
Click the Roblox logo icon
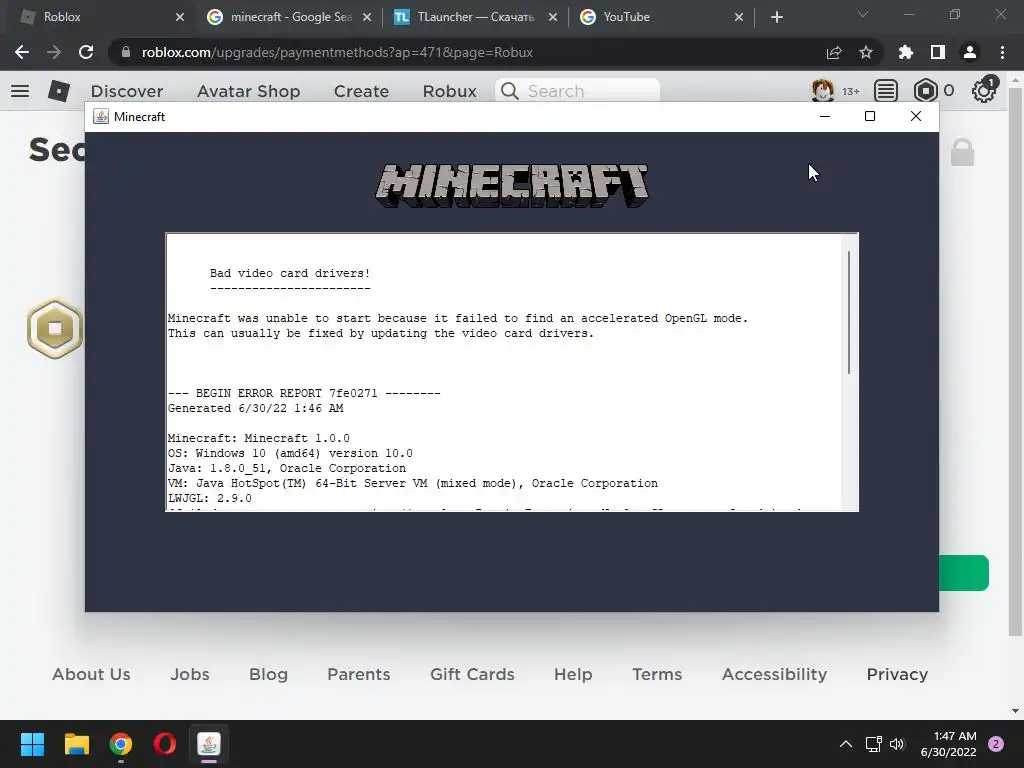59,91
